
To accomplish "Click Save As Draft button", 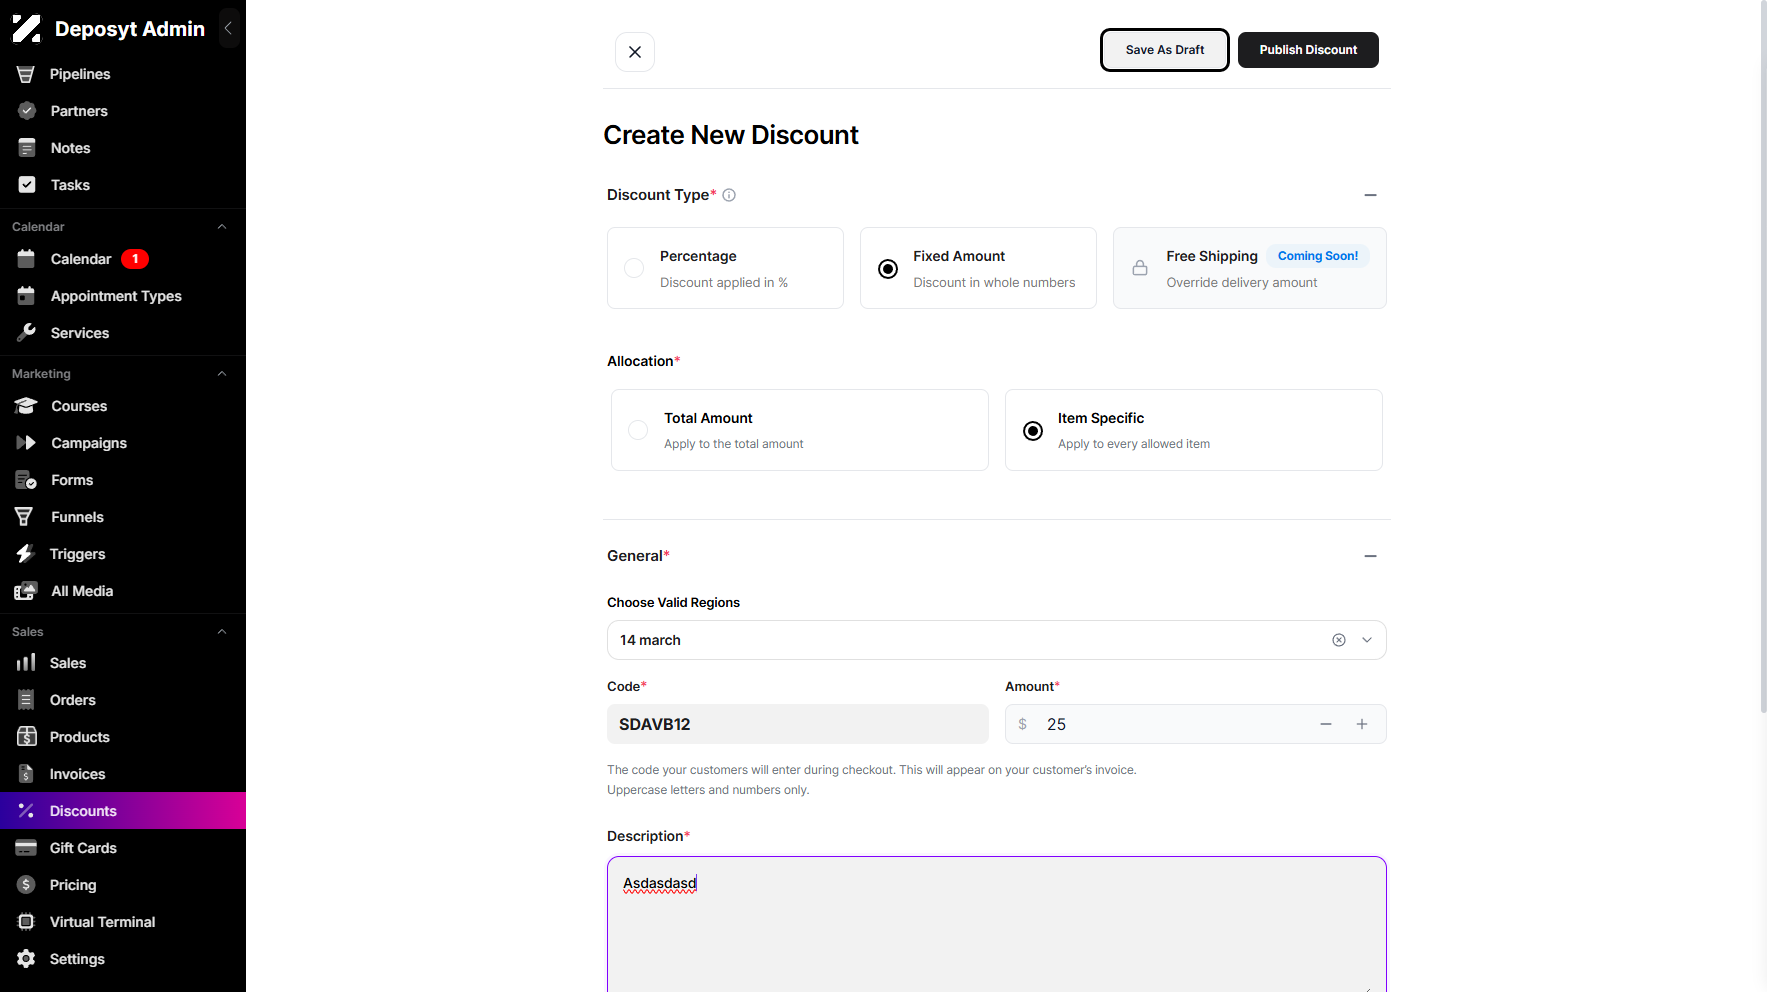I will click(1165, 50).
